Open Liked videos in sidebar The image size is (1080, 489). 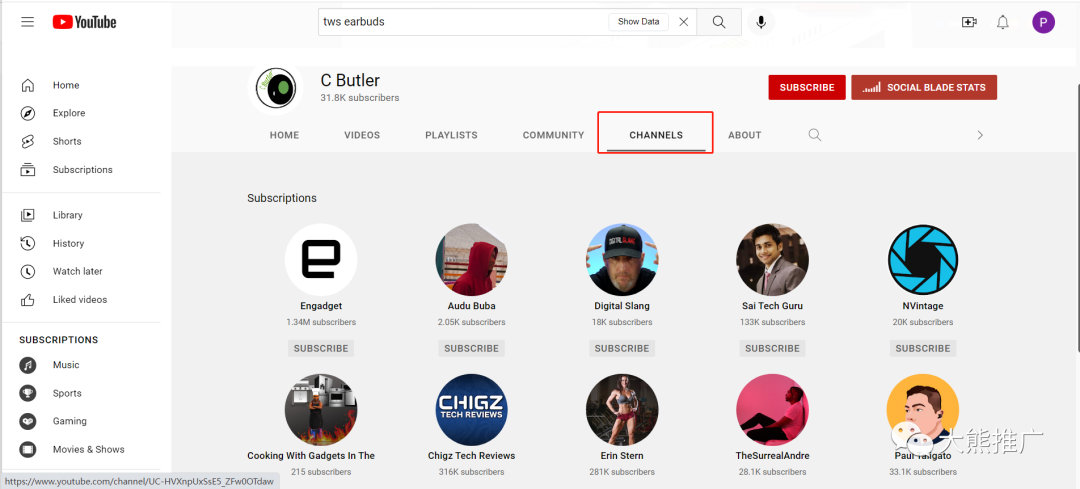[82, 300]
